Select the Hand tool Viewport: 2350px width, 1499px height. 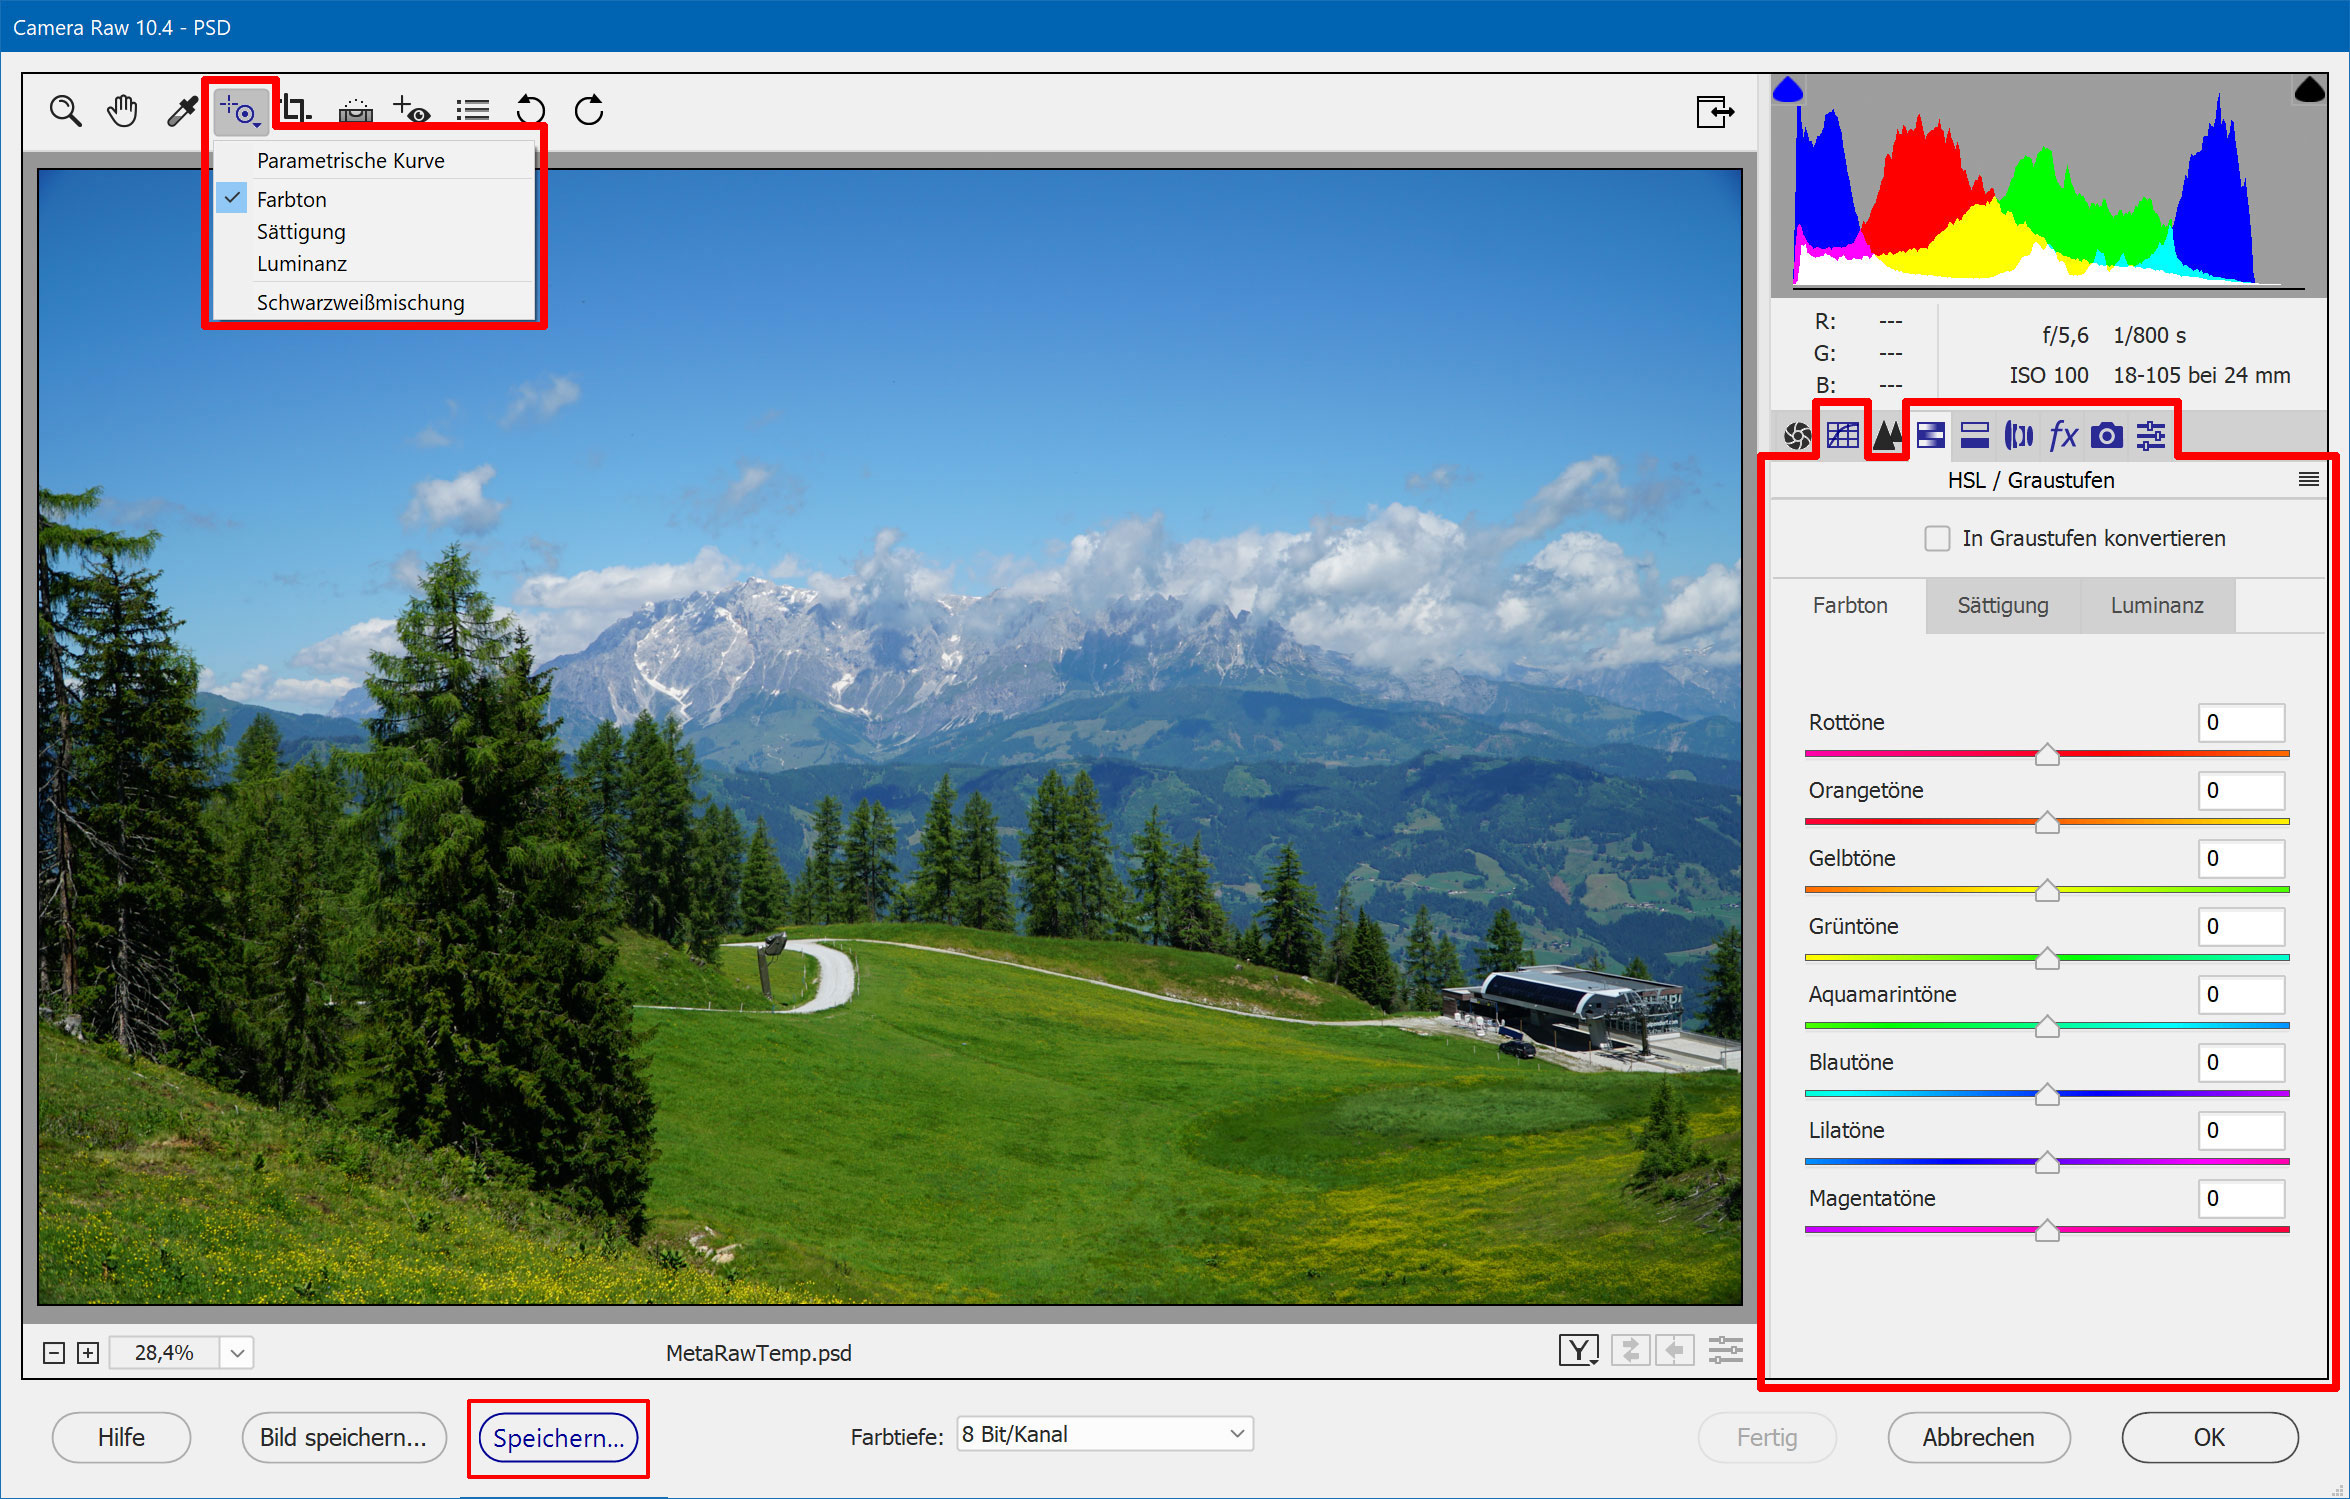pos(122,110)
